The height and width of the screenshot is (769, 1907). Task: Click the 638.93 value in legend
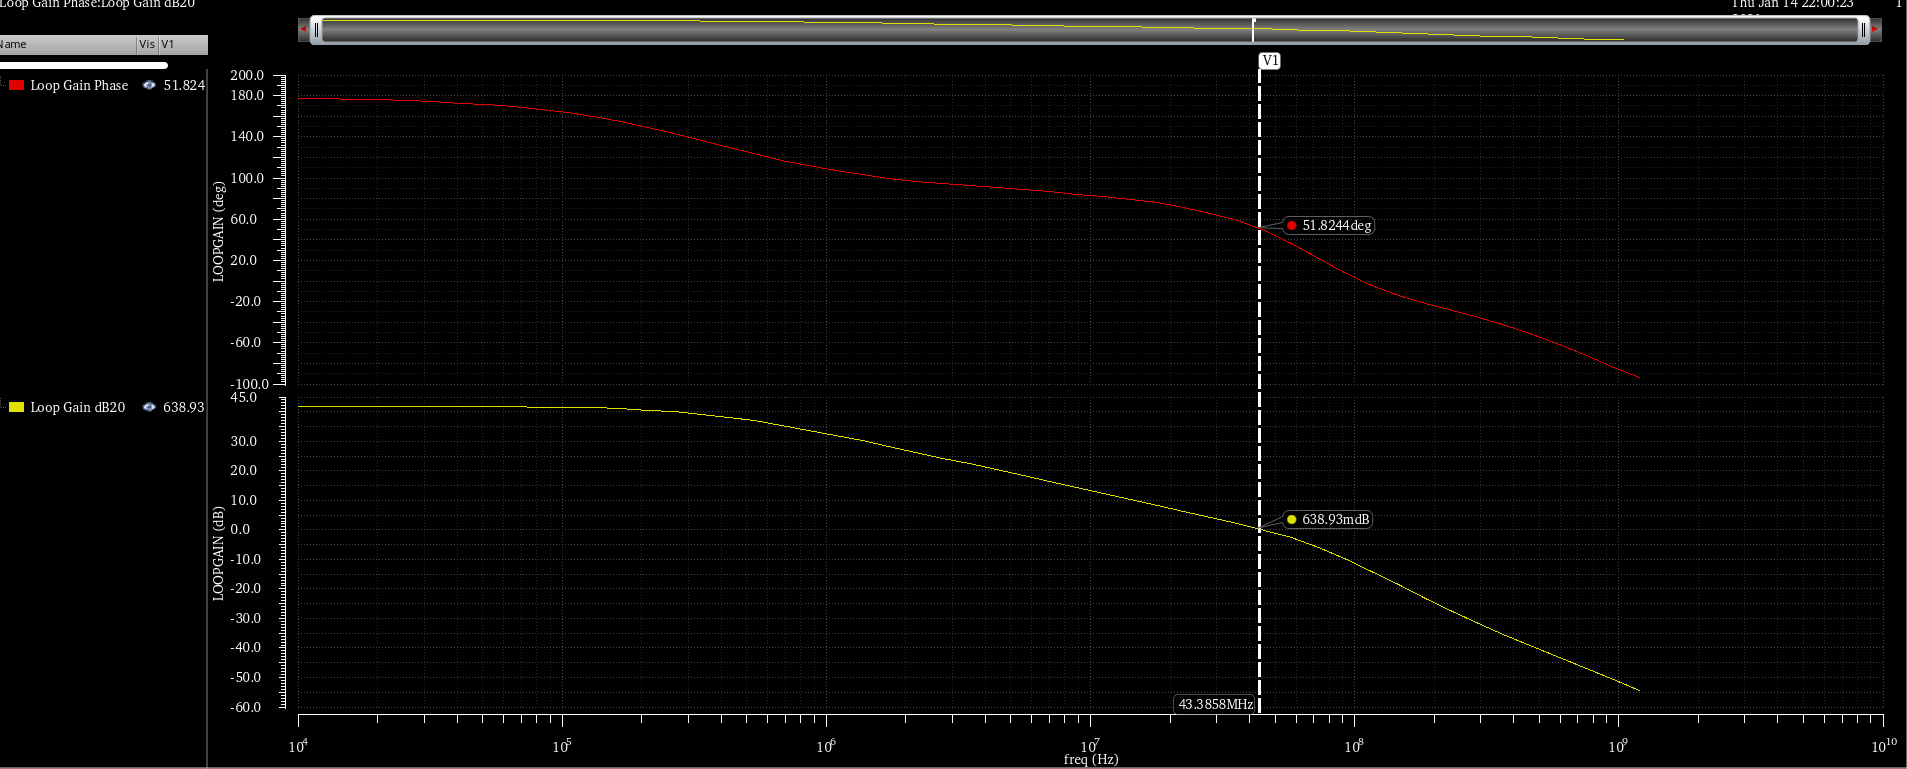coord(184,408)
